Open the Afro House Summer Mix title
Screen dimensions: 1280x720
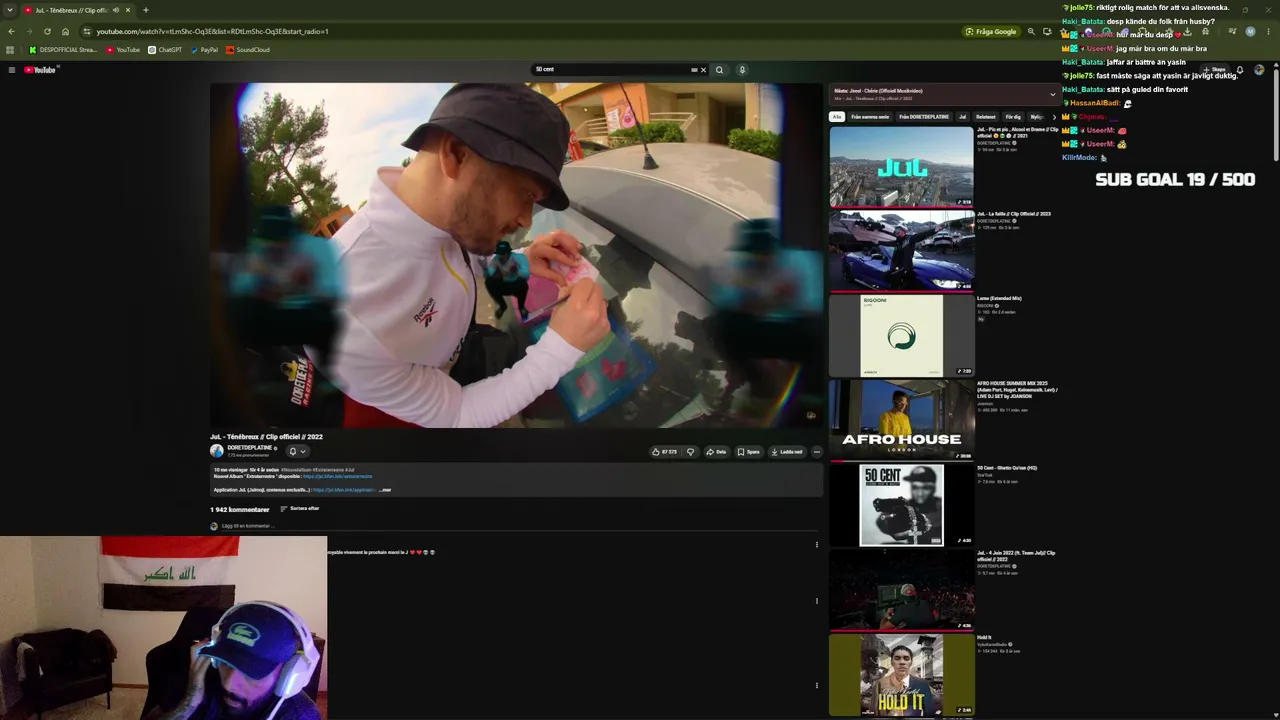[x=1017, y=390]
